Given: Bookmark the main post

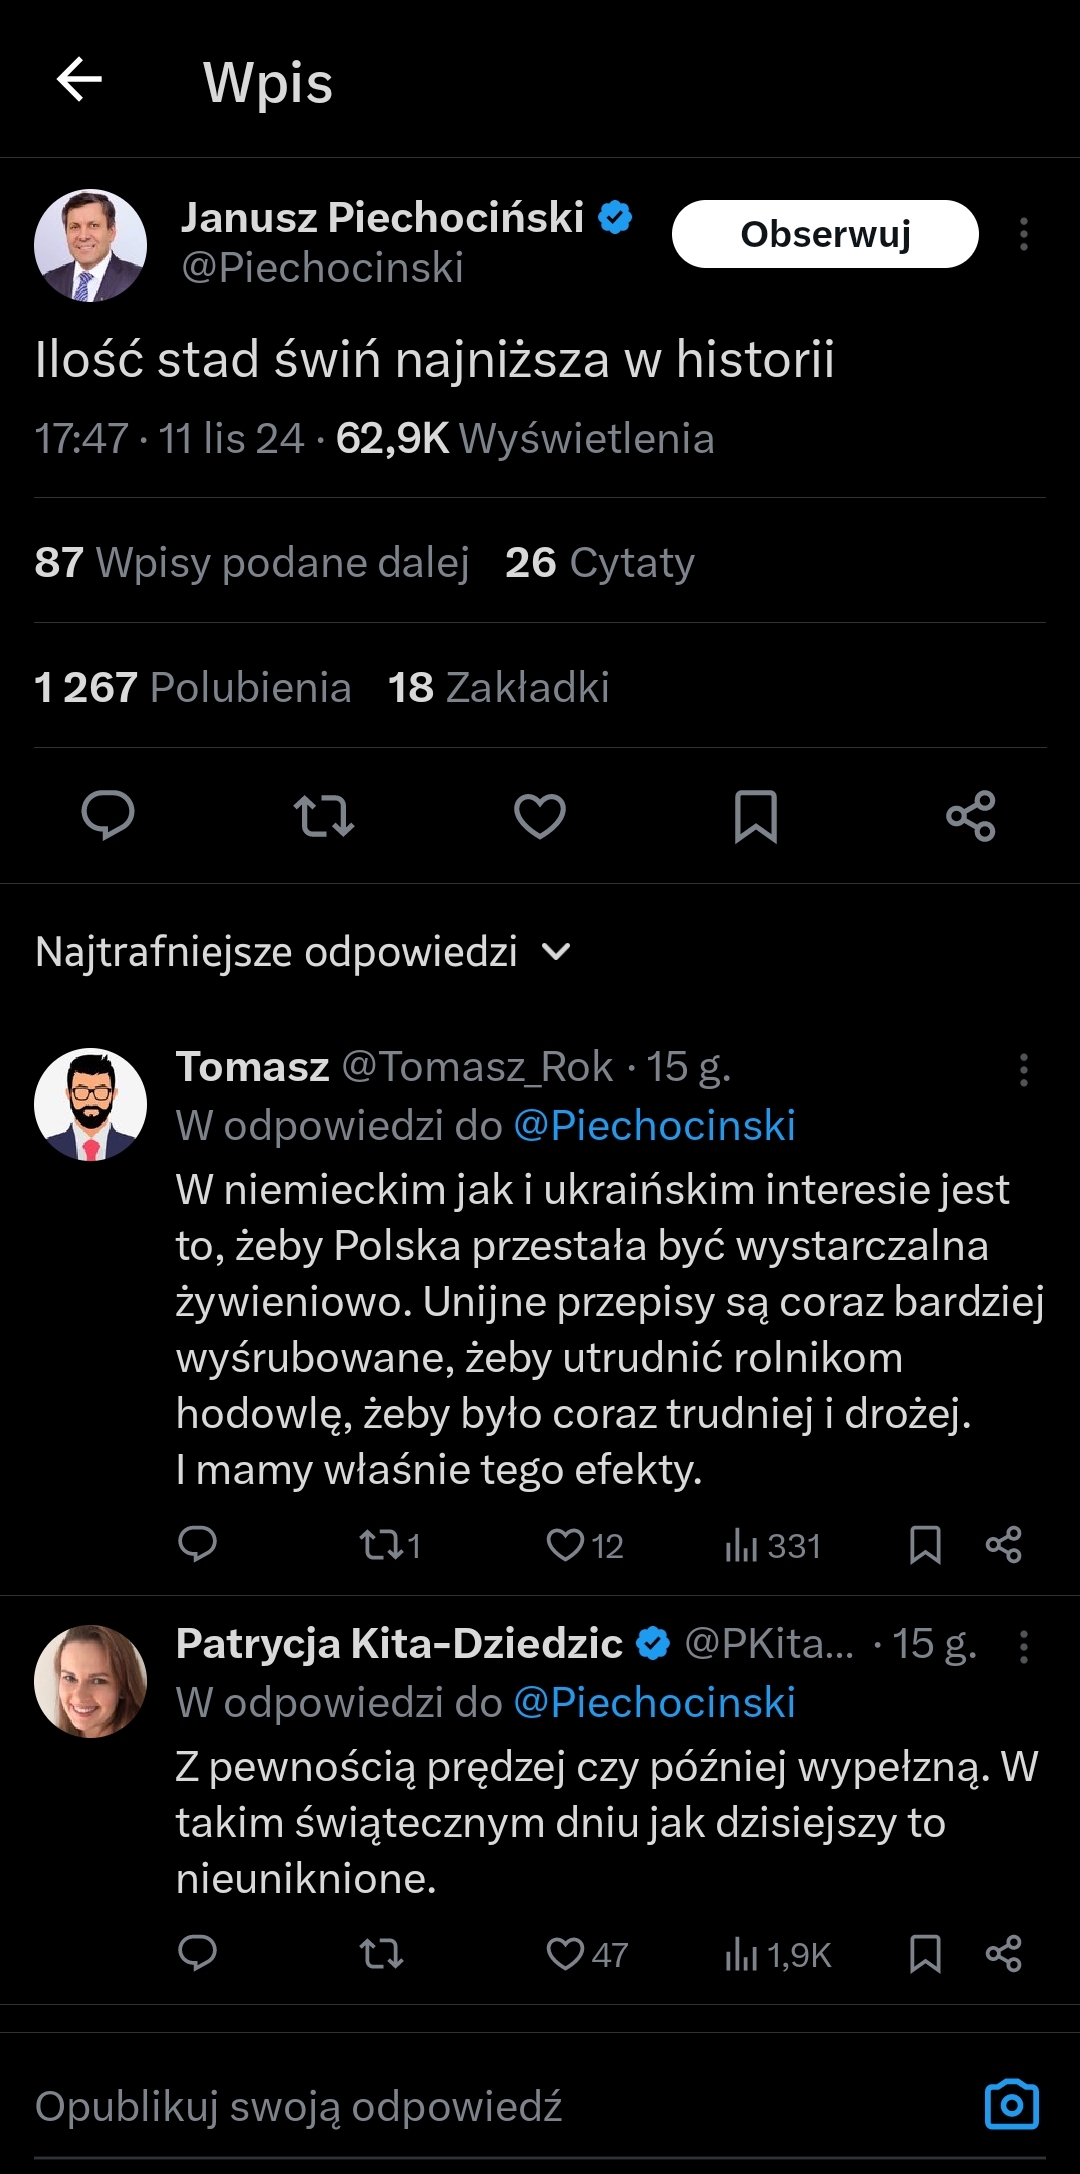Looking at the screenshot, I should 756,815.
